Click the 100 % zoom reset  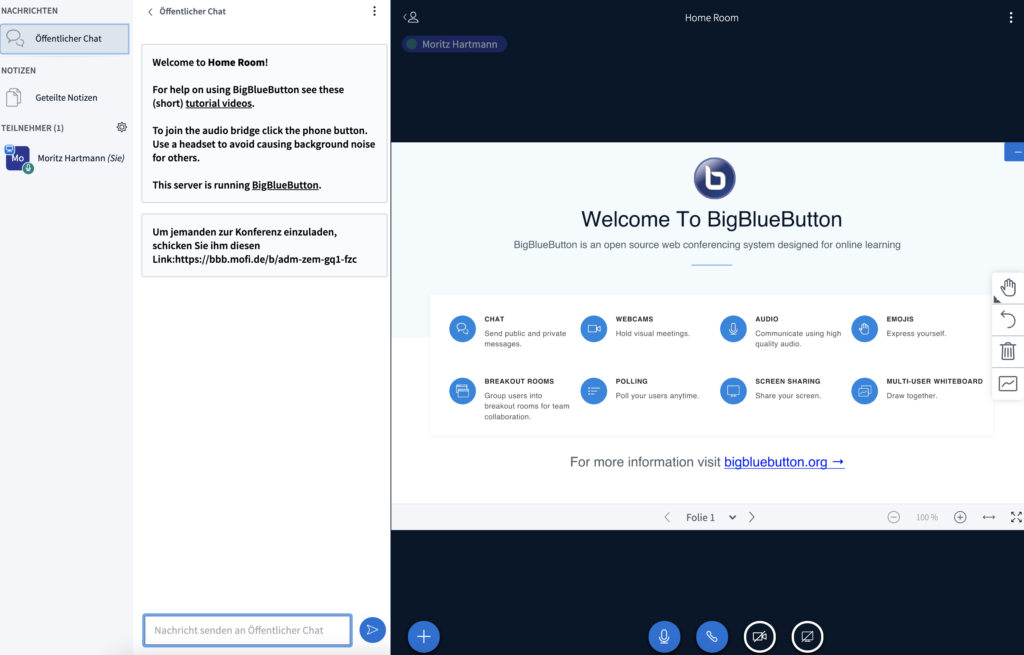point(927,517)
